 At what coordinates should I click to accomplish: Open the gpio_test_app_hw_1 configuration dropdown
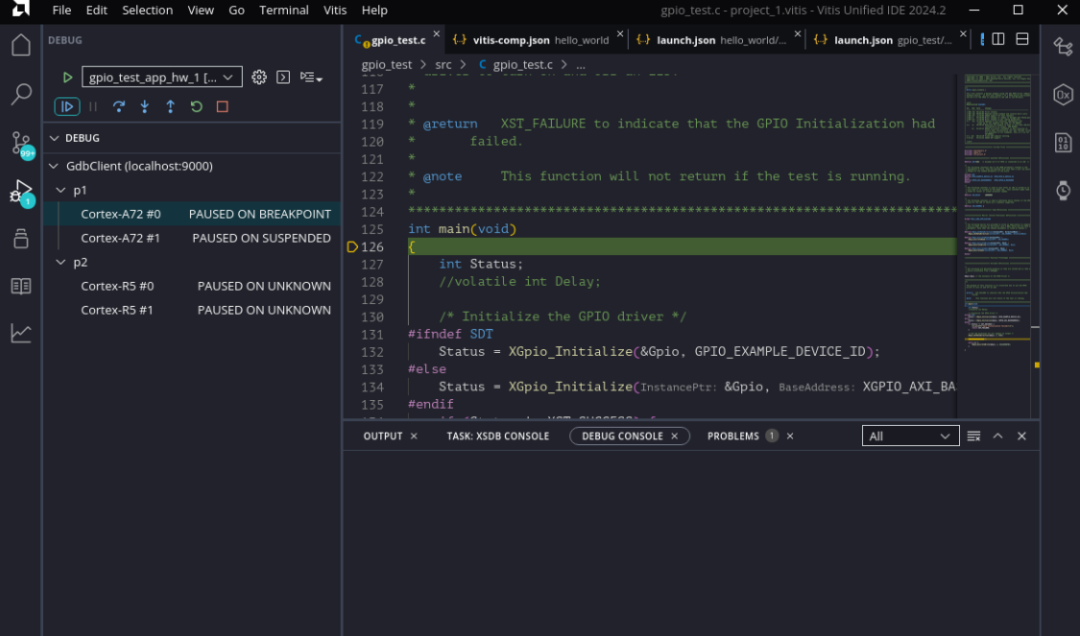click(162, 77)
